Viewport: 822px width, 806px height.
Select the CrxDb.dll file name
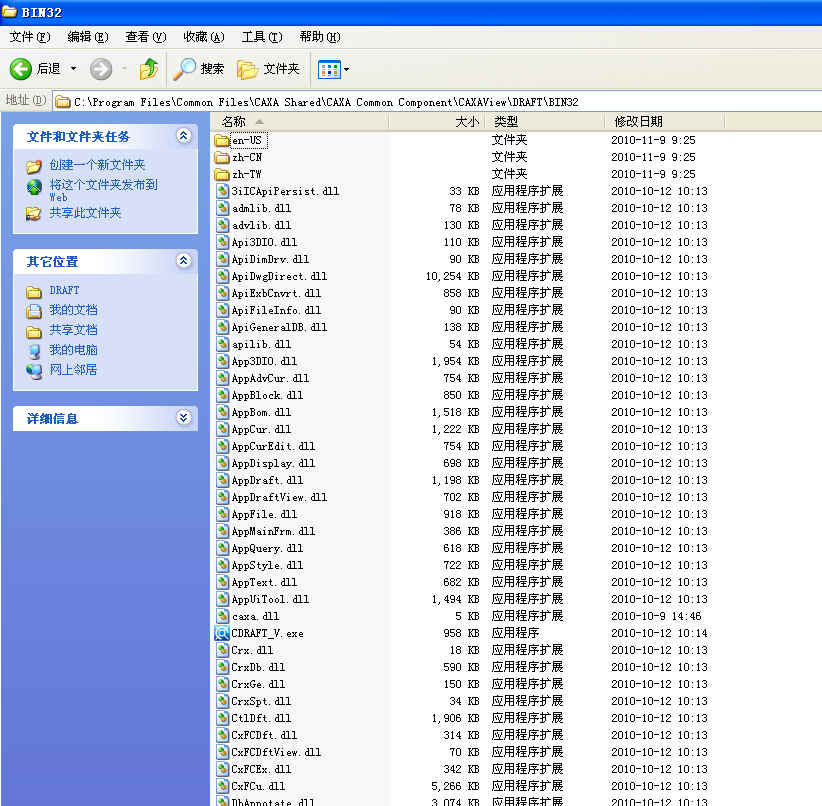(x=258, y=668)
